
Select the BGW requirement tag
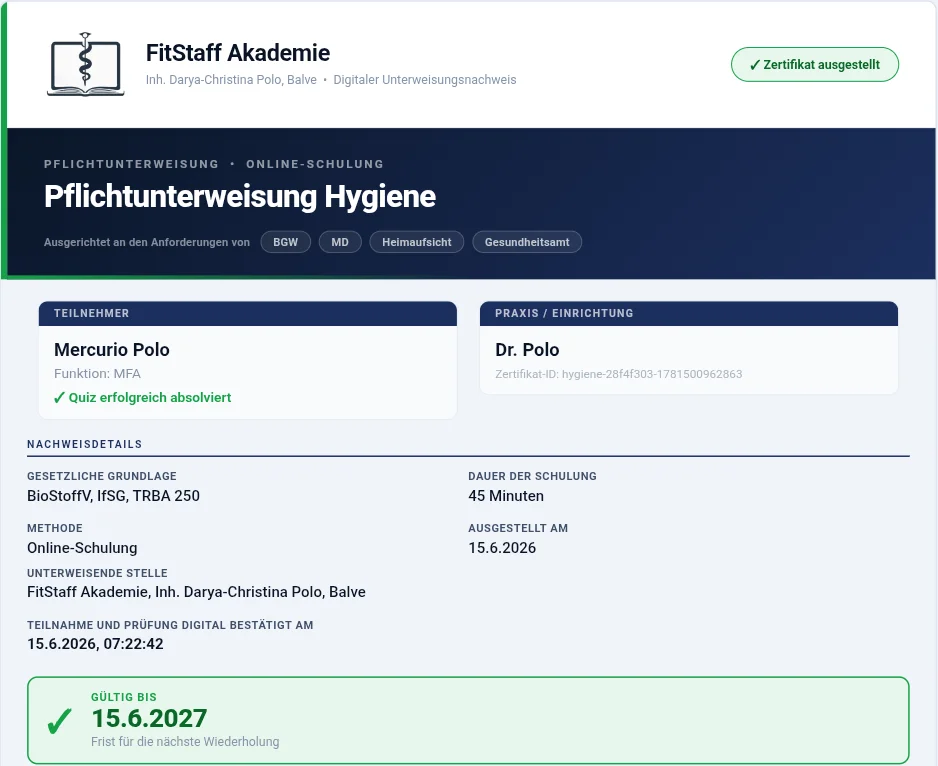click(285, 242)
